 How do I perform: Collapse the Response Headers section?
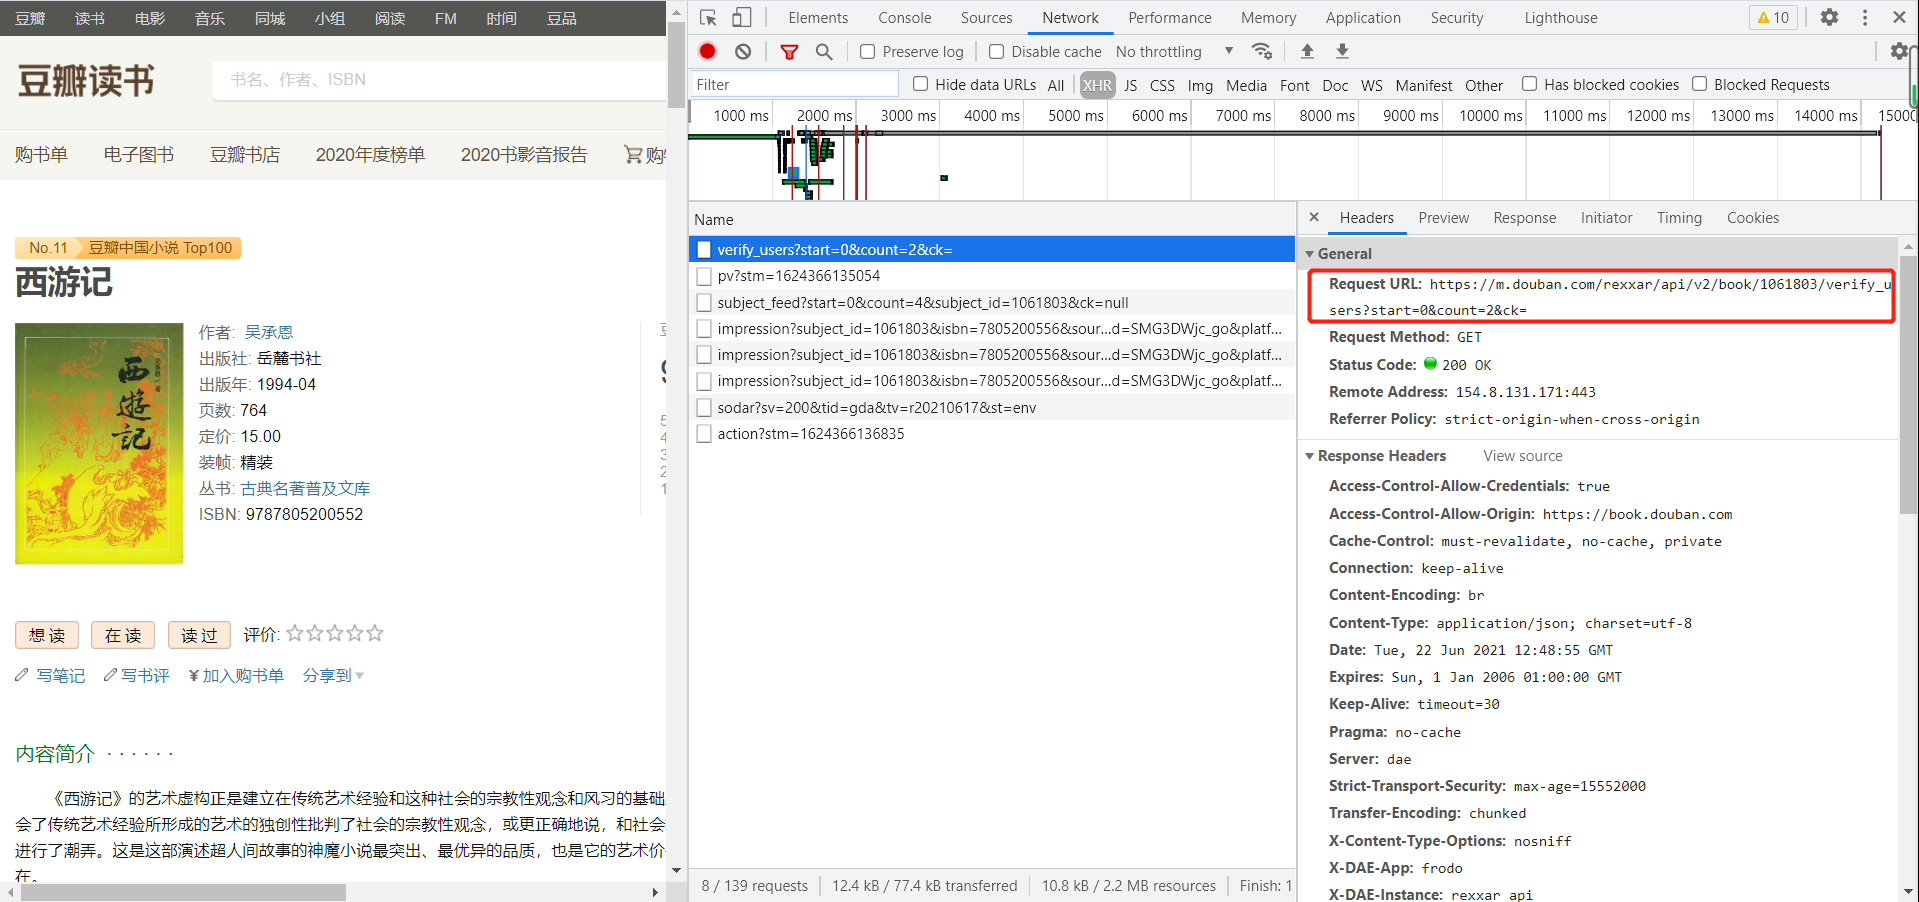click(x=1310, y=456)
